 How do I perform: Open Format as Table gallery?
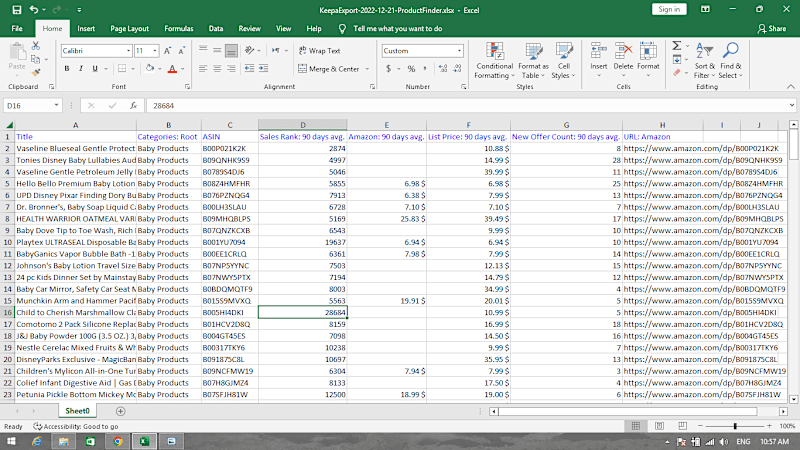coord(533,61)
